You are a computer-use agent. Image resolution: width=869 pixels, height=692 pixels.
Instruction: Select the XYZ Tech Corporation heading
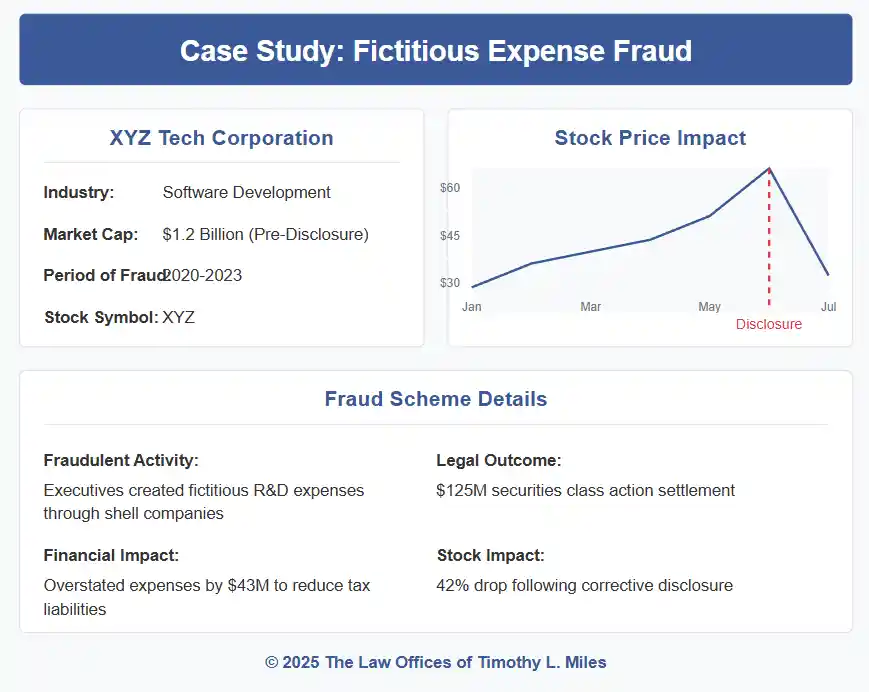pos(221,138)
